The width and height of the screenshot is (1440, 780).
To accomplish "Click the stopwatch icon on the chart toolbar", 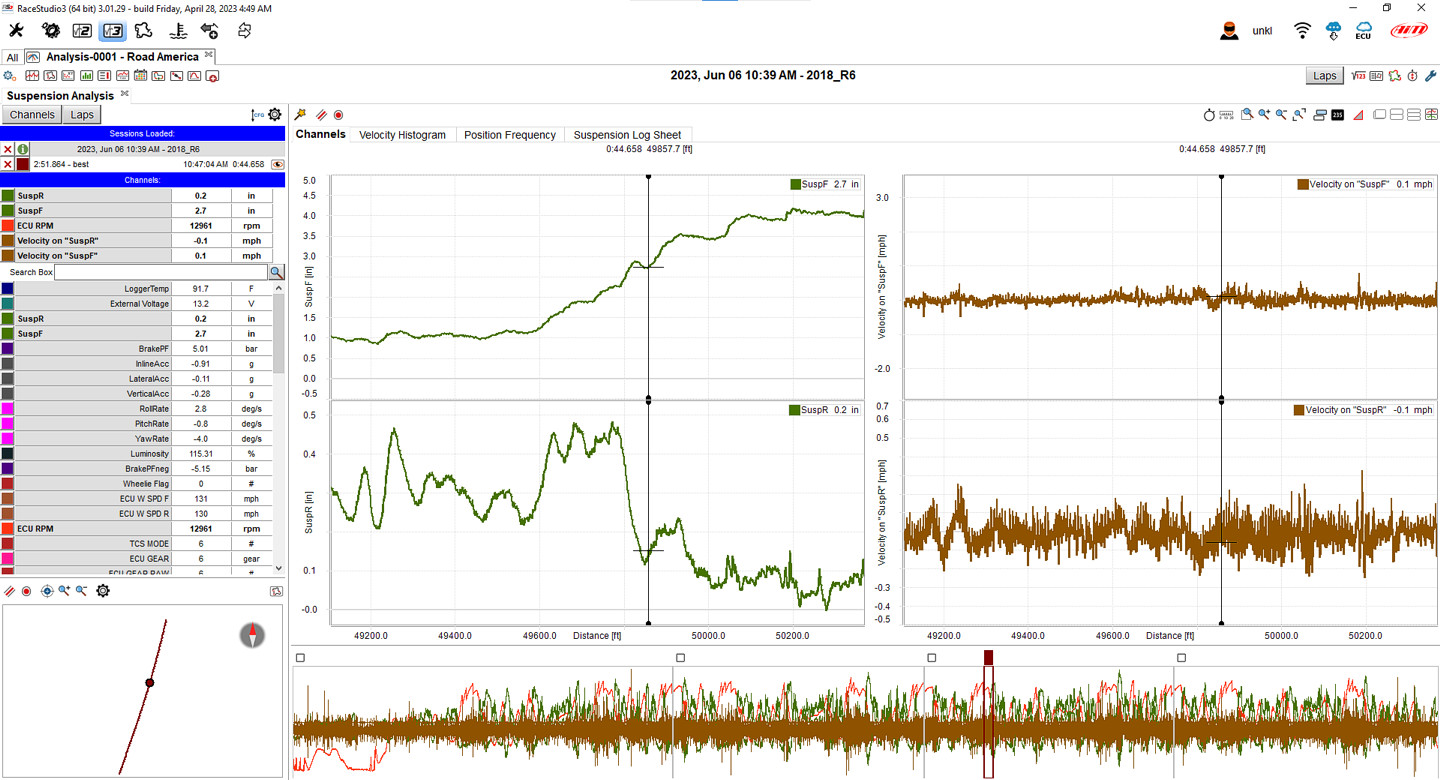I will click(x=1208, y=115).
